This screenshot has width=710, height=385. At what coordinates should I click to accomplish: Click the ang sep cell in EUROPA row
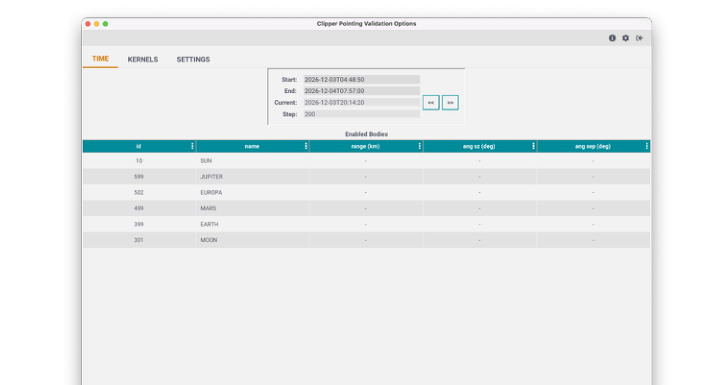pos(593,192)
